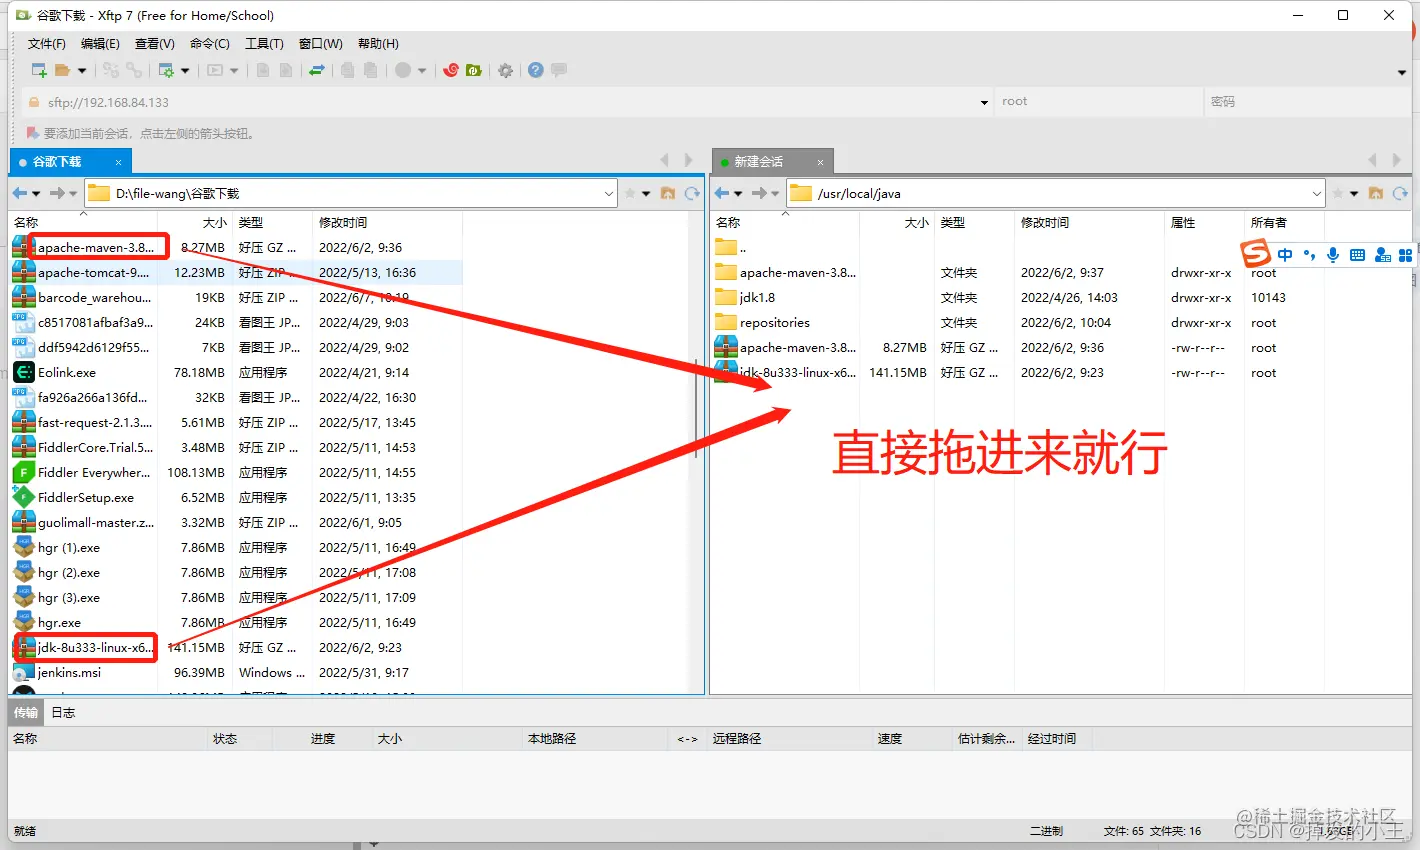This screenshot has width=1420, height=850.
Task: Switch to the 传输 transfers tab
Action: coord(26,713)
